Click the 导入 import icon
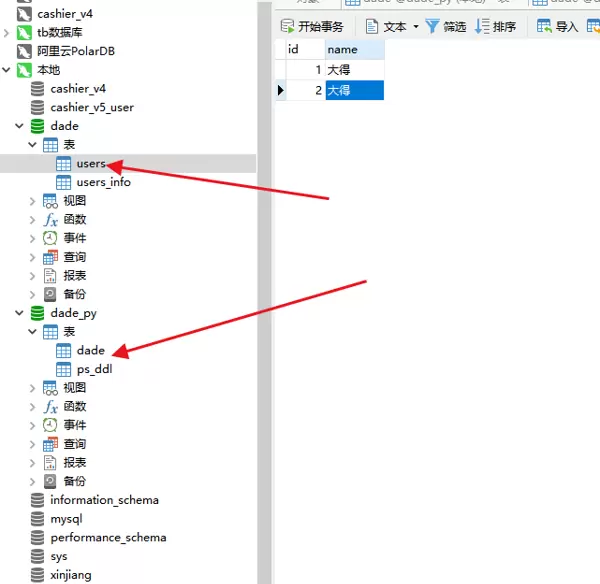This screenshot has height=584, width=600. [x=545, y=26]
